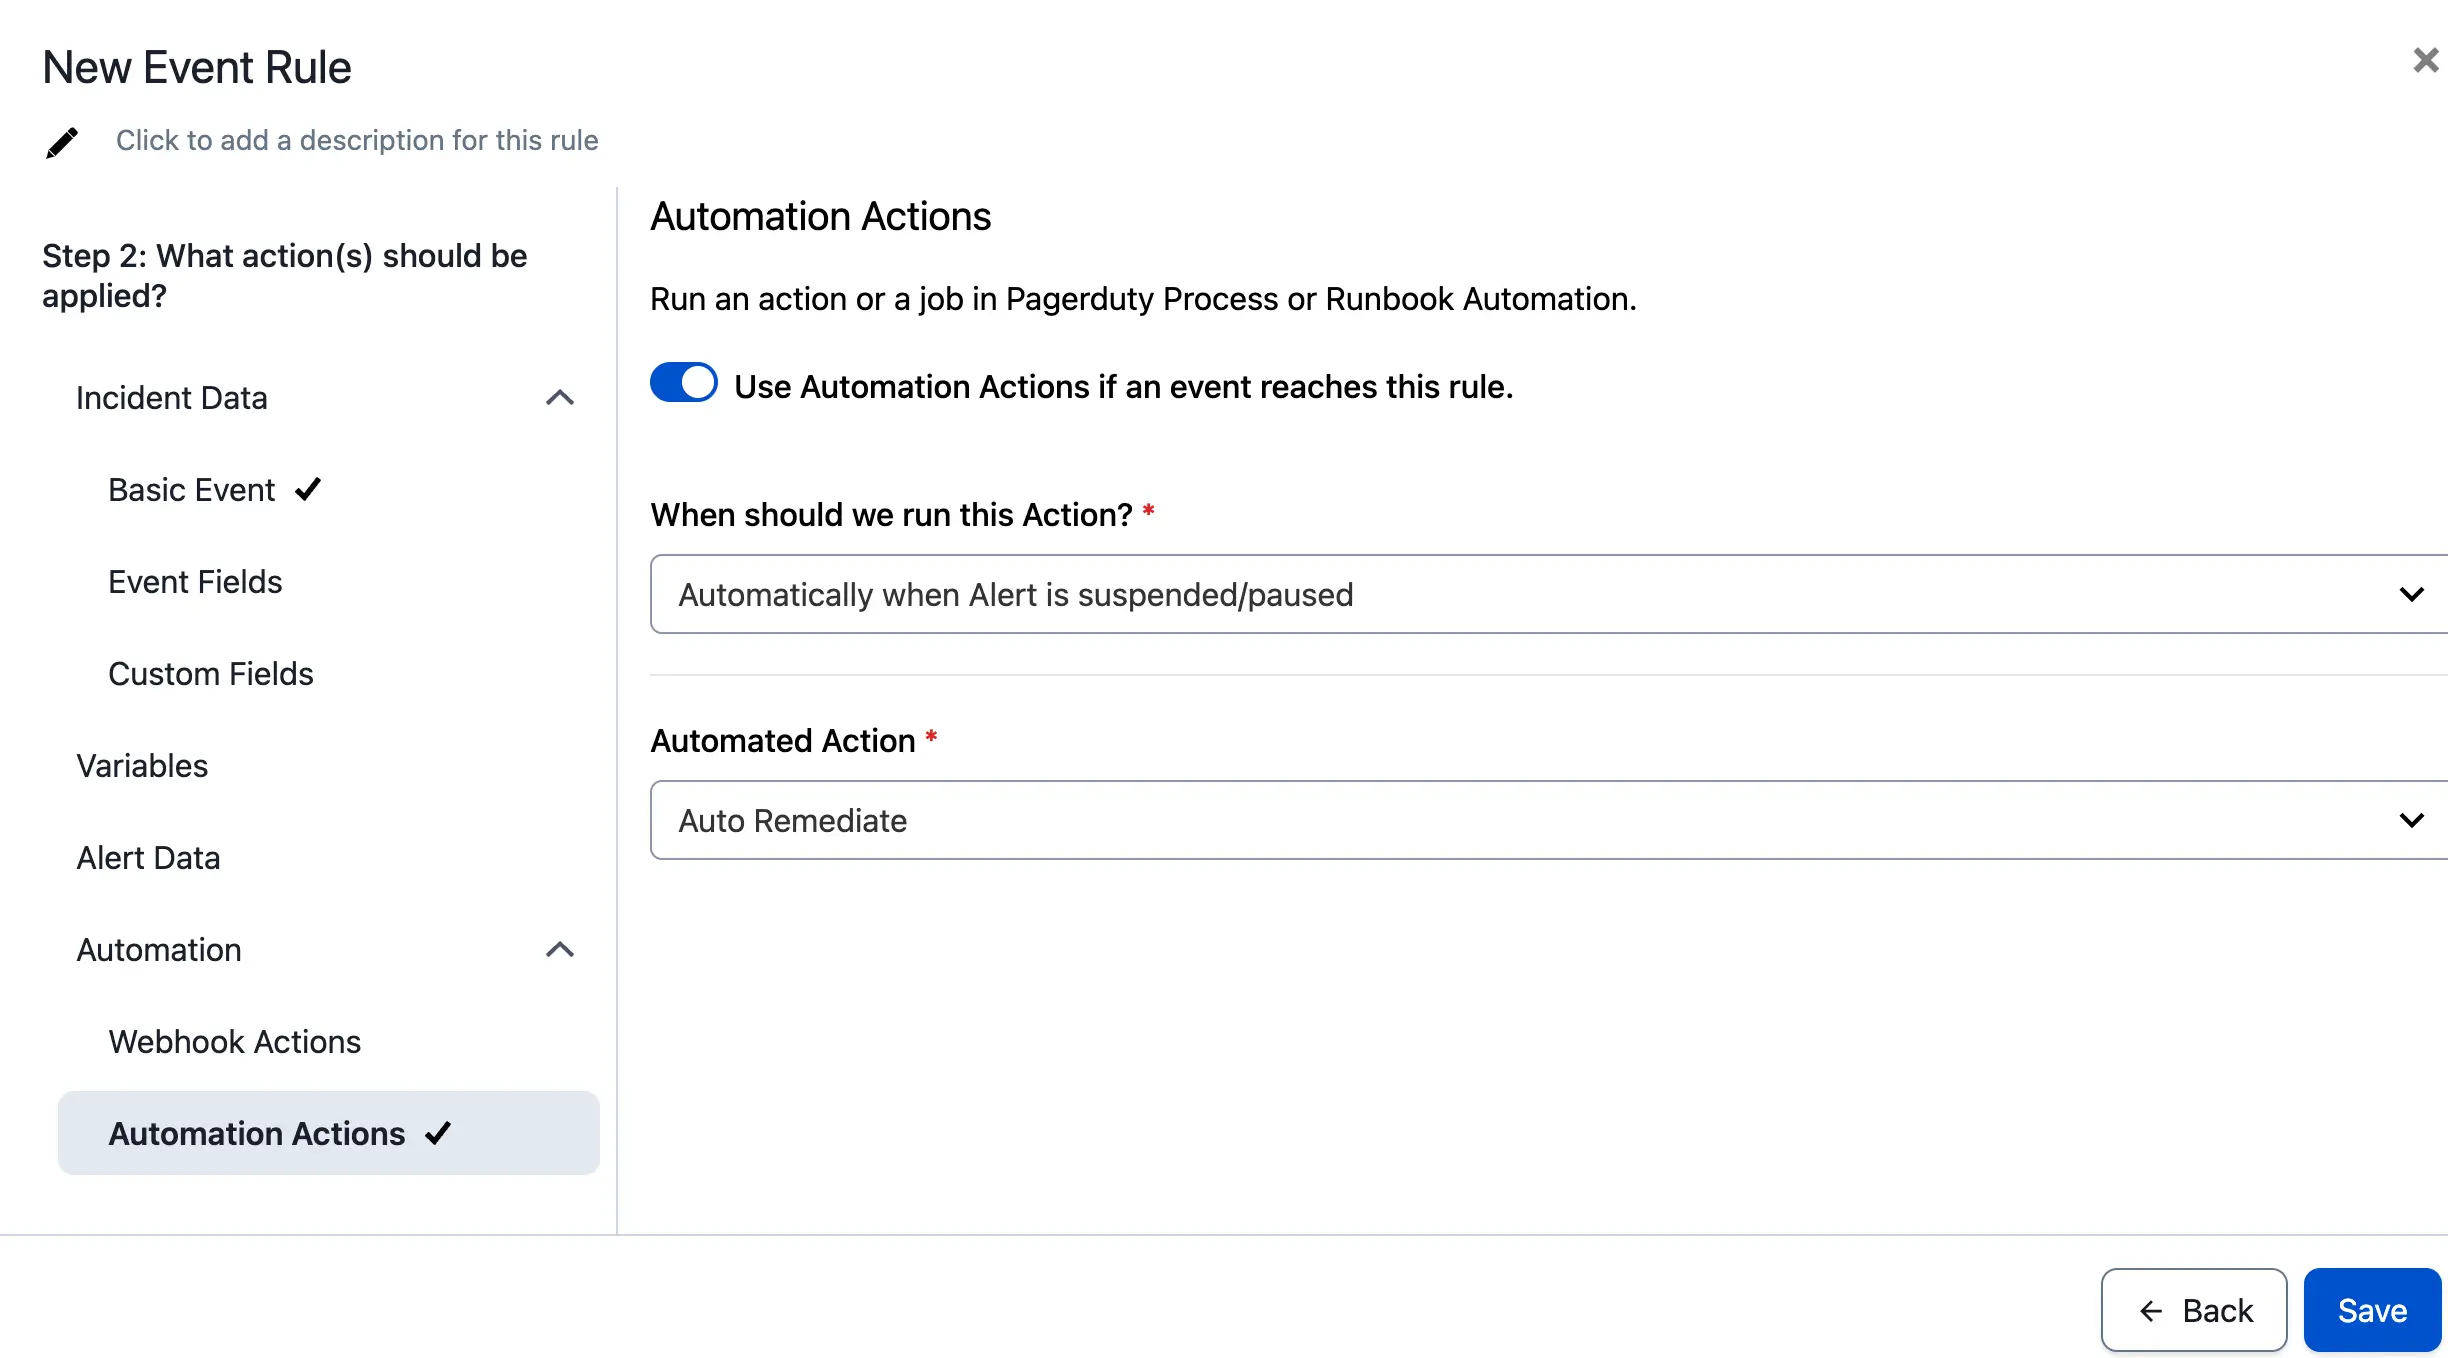Select Custom Fields in sidebar

[x=210, y=674]
